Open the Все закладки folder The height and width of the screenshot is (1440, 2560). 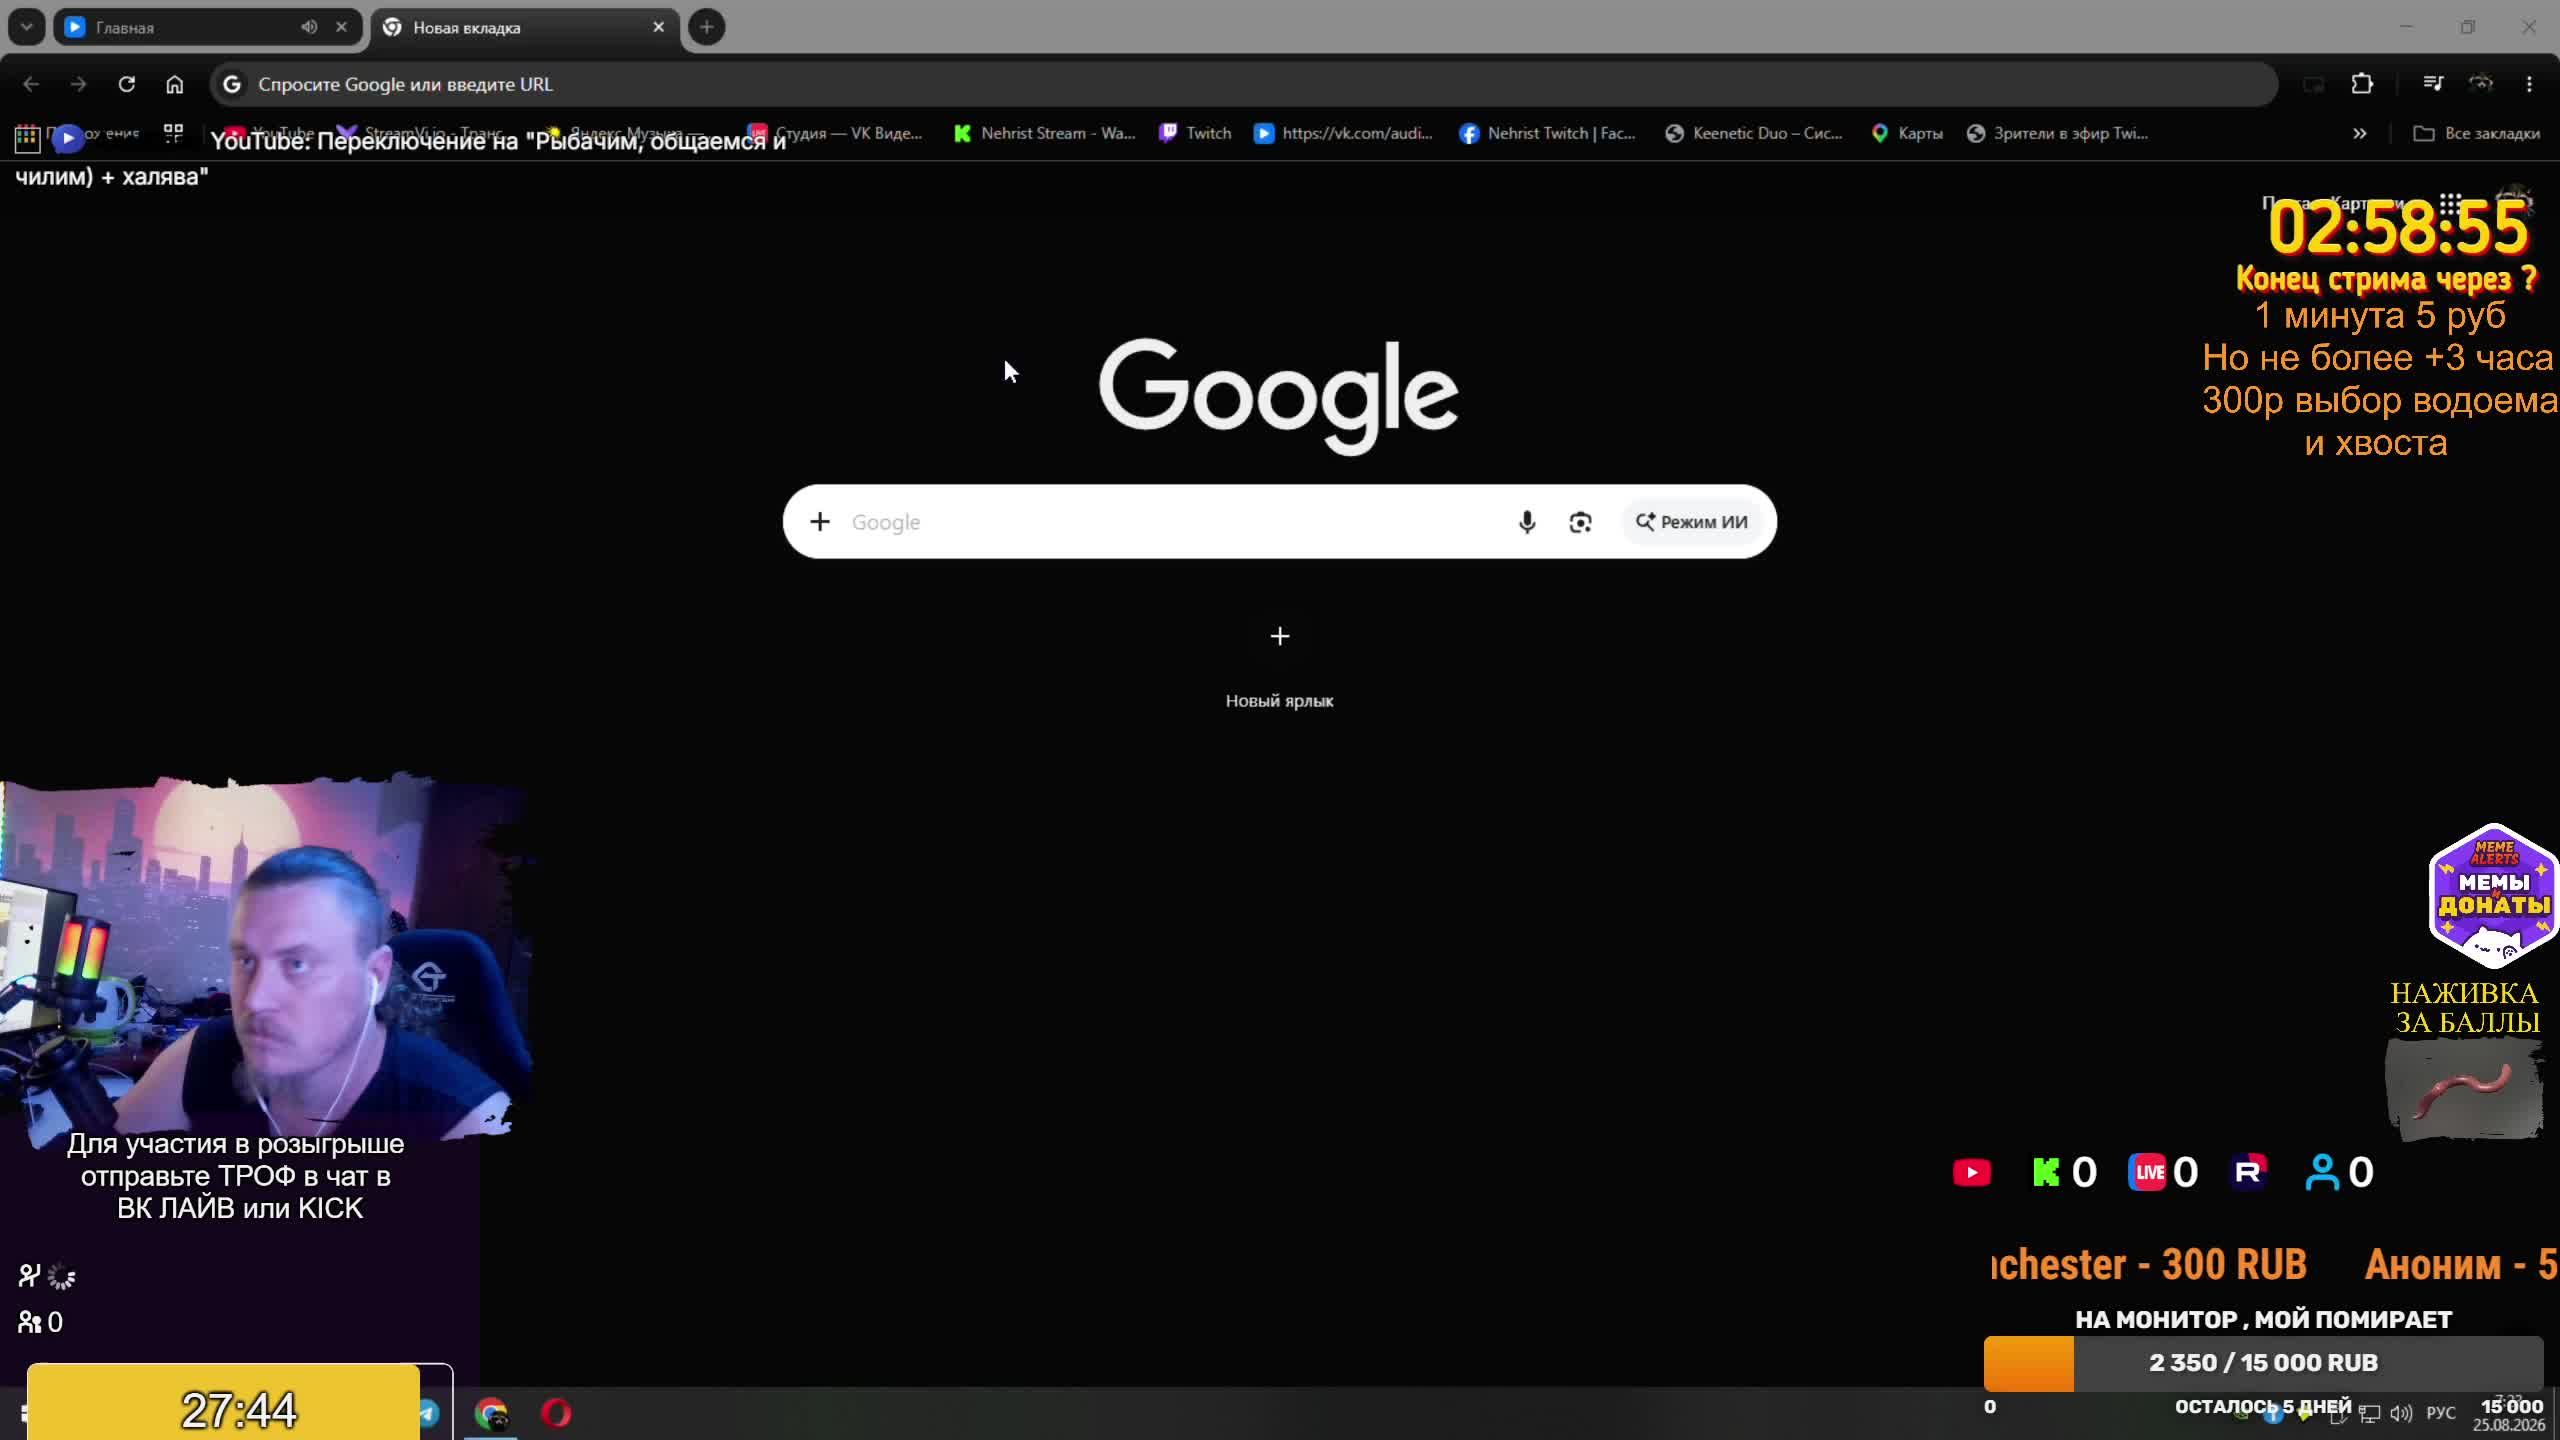click(2477, 133)
